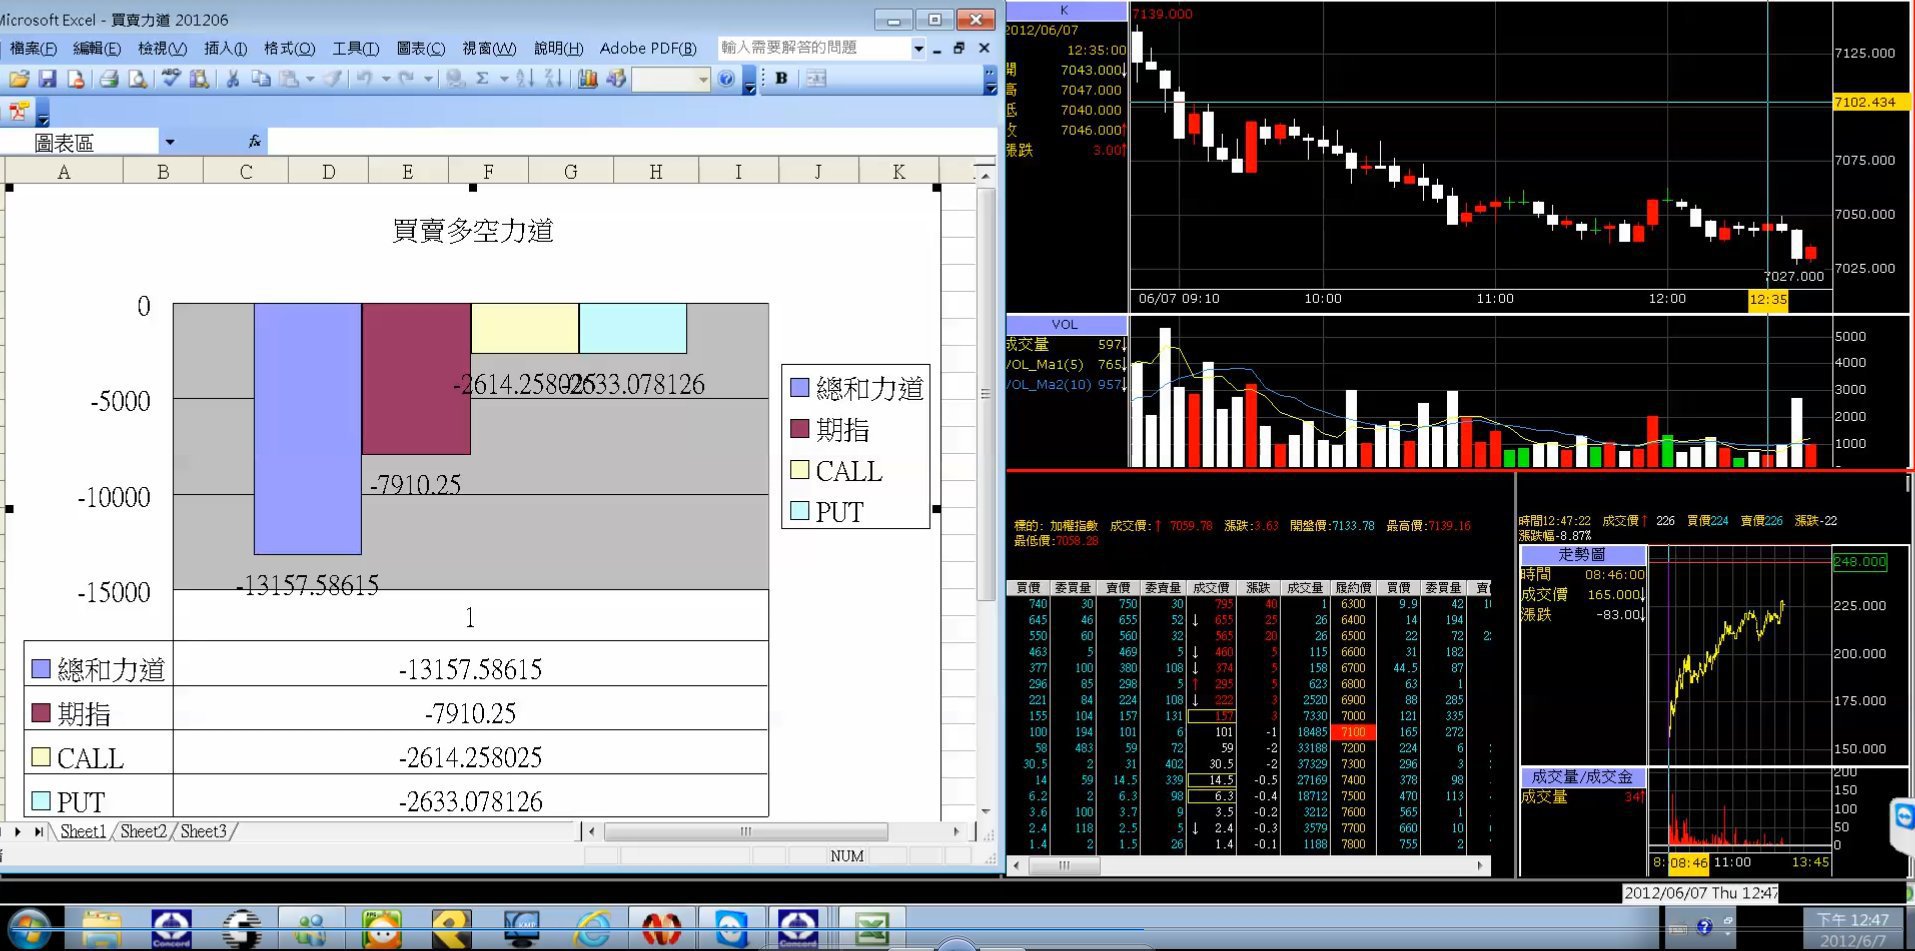Open the Paste options dropdown arrow

coord(310,78)
